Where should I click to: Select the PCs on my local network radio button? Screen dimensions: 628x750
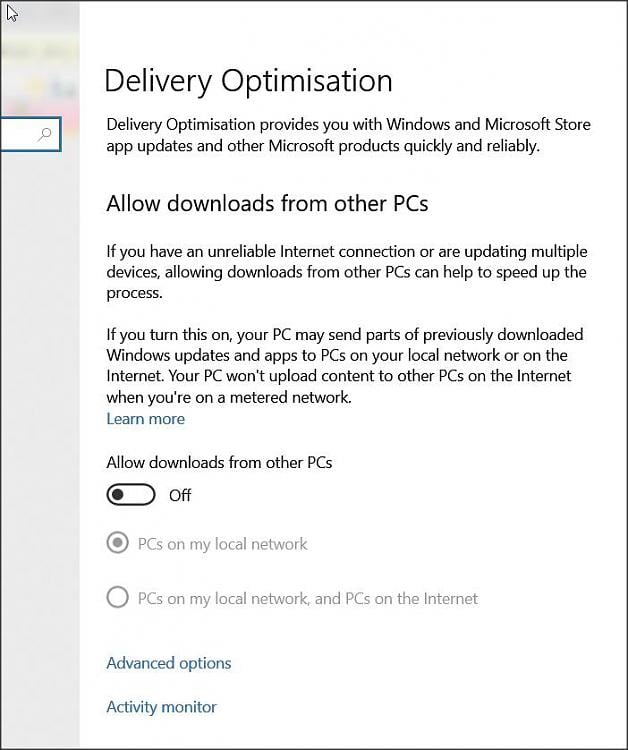pos(118,544)
